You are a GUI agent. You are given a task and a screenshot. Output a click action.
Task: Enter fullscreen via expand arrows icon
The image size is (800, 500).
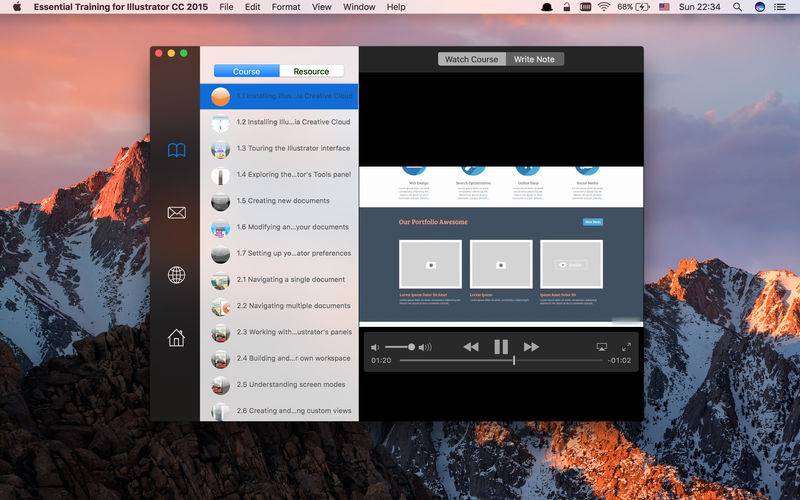click(x=627, y=347)
